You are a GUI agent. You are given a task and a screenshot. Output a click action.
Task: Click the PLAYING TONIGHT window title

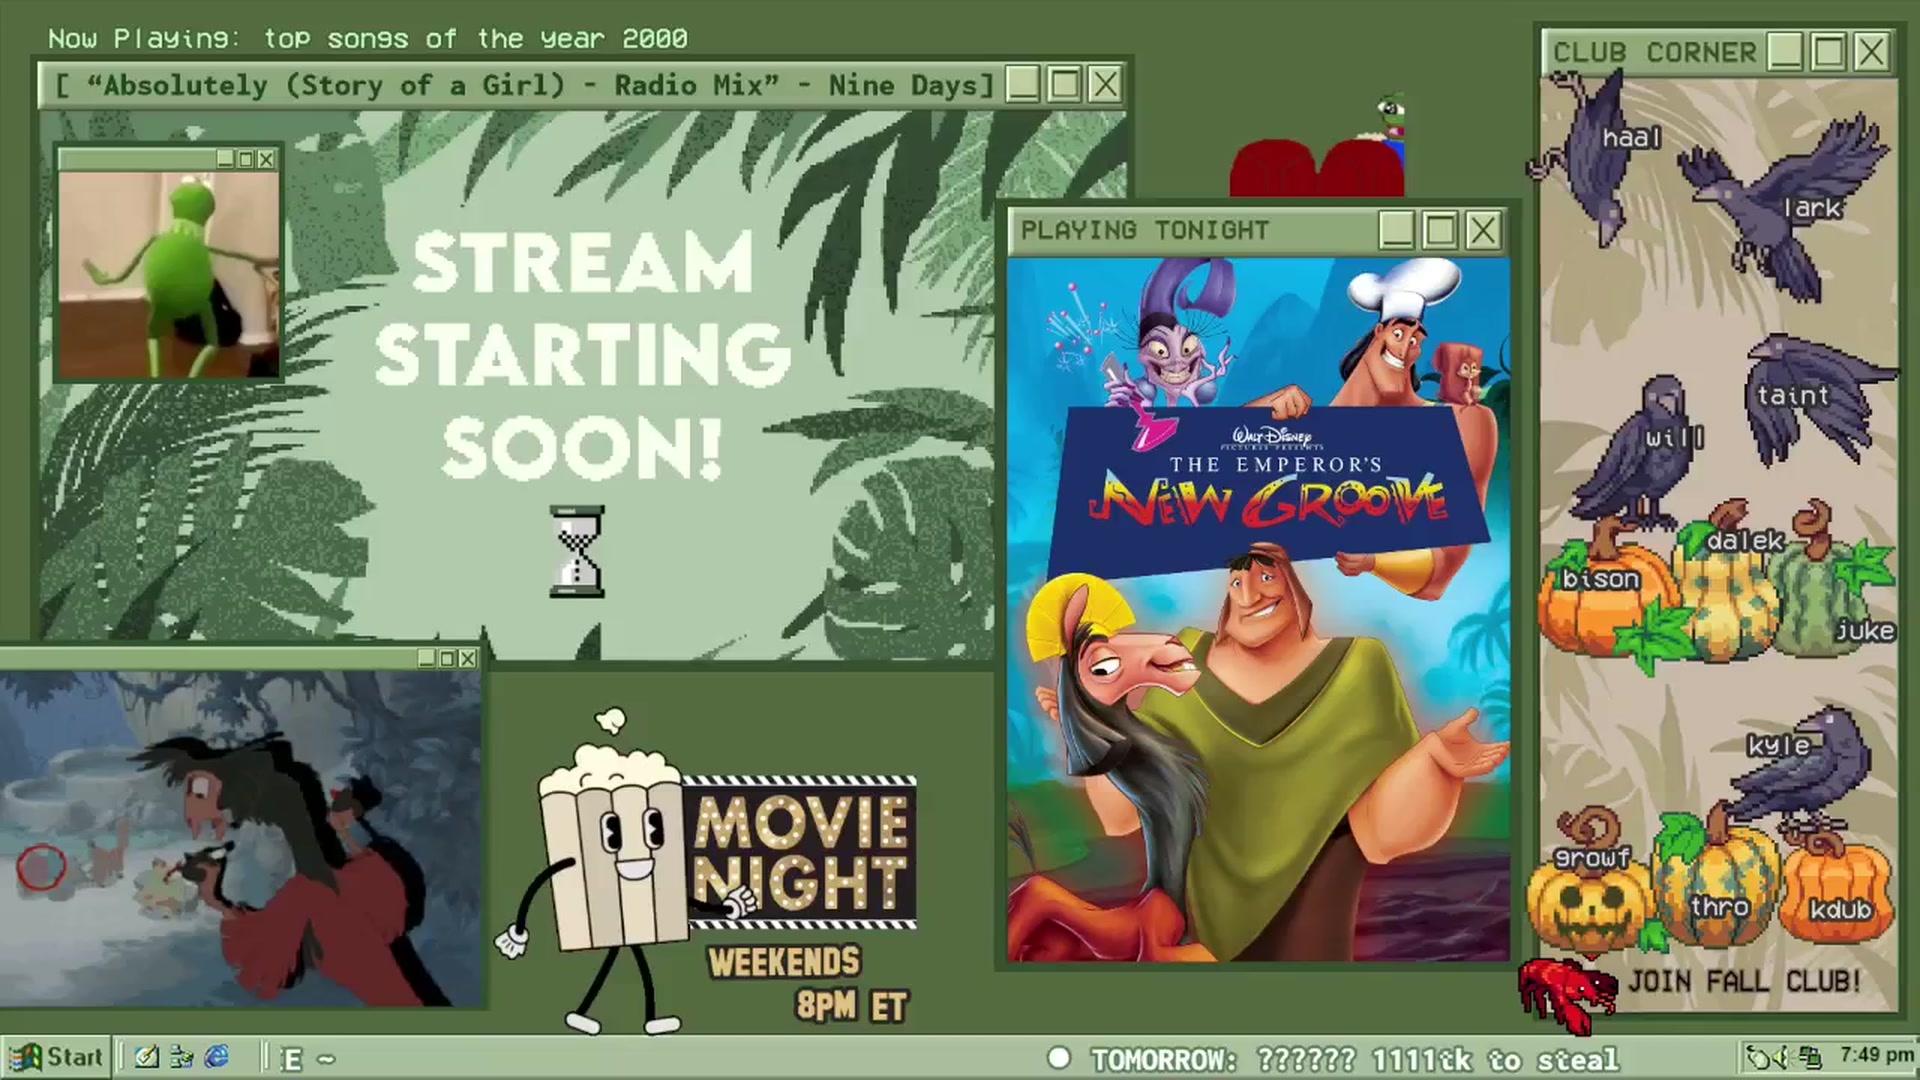tap(1144, 230)
